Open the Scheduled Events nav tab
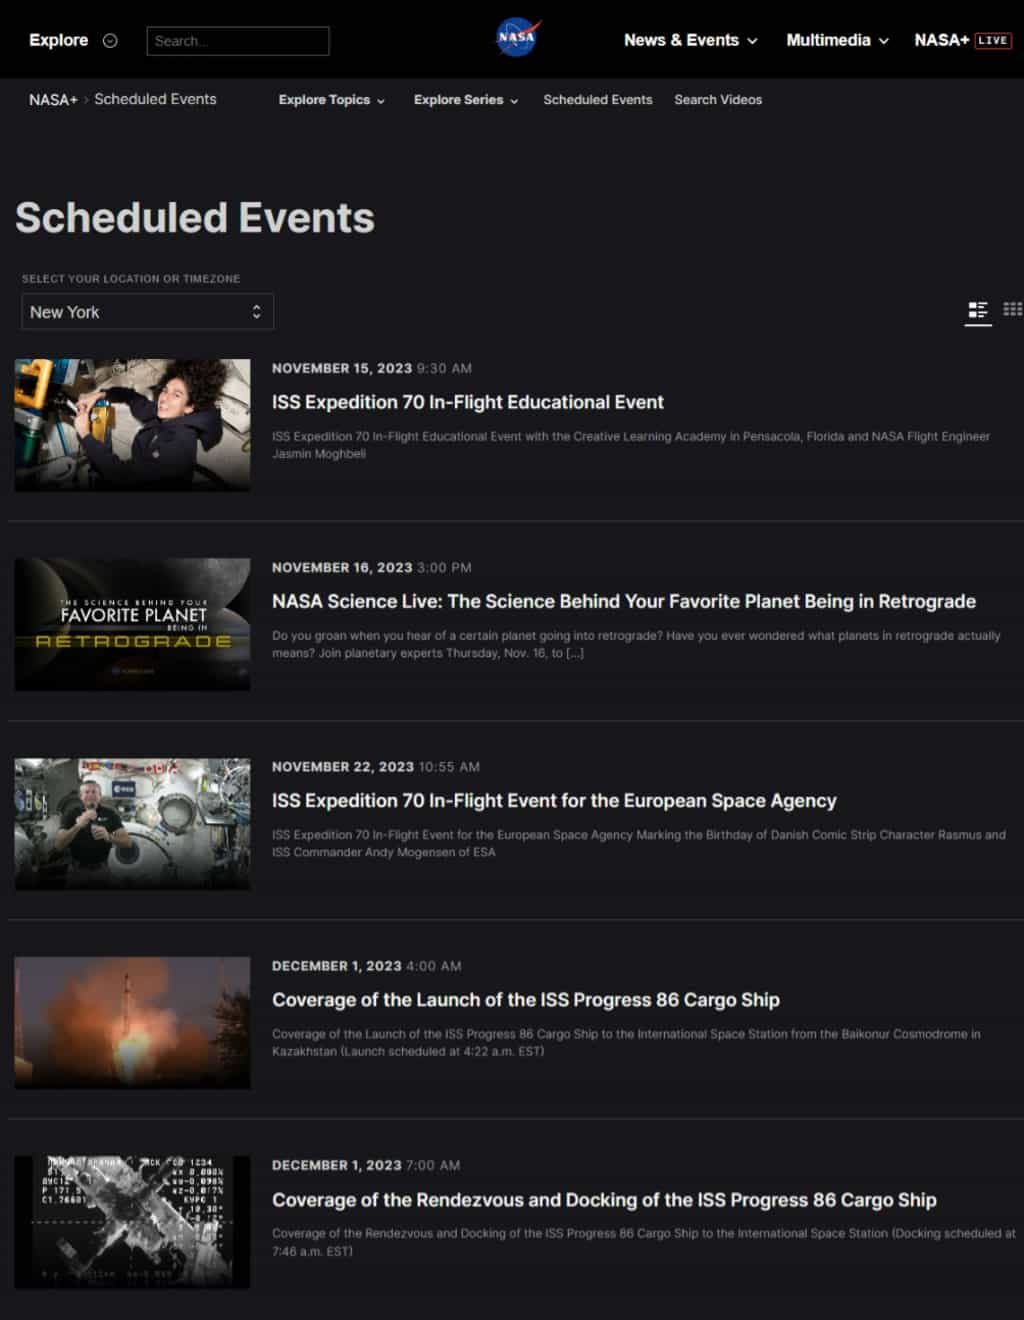 point(598,100)
